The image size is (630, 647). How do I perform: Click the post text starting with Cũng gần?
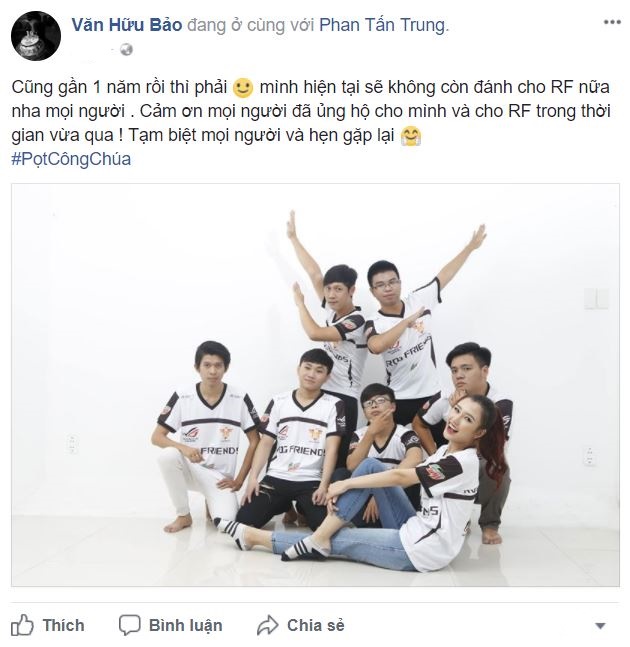tap(311, 111)
